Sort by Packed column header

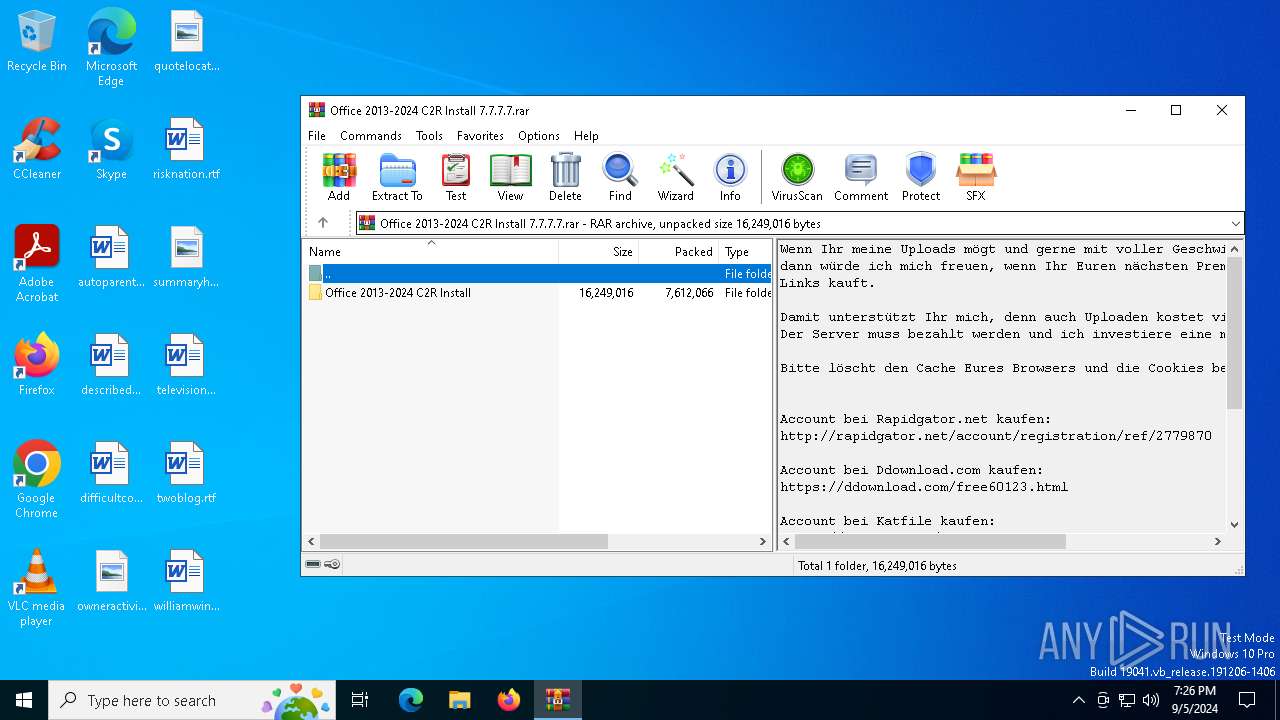(678, 252)
